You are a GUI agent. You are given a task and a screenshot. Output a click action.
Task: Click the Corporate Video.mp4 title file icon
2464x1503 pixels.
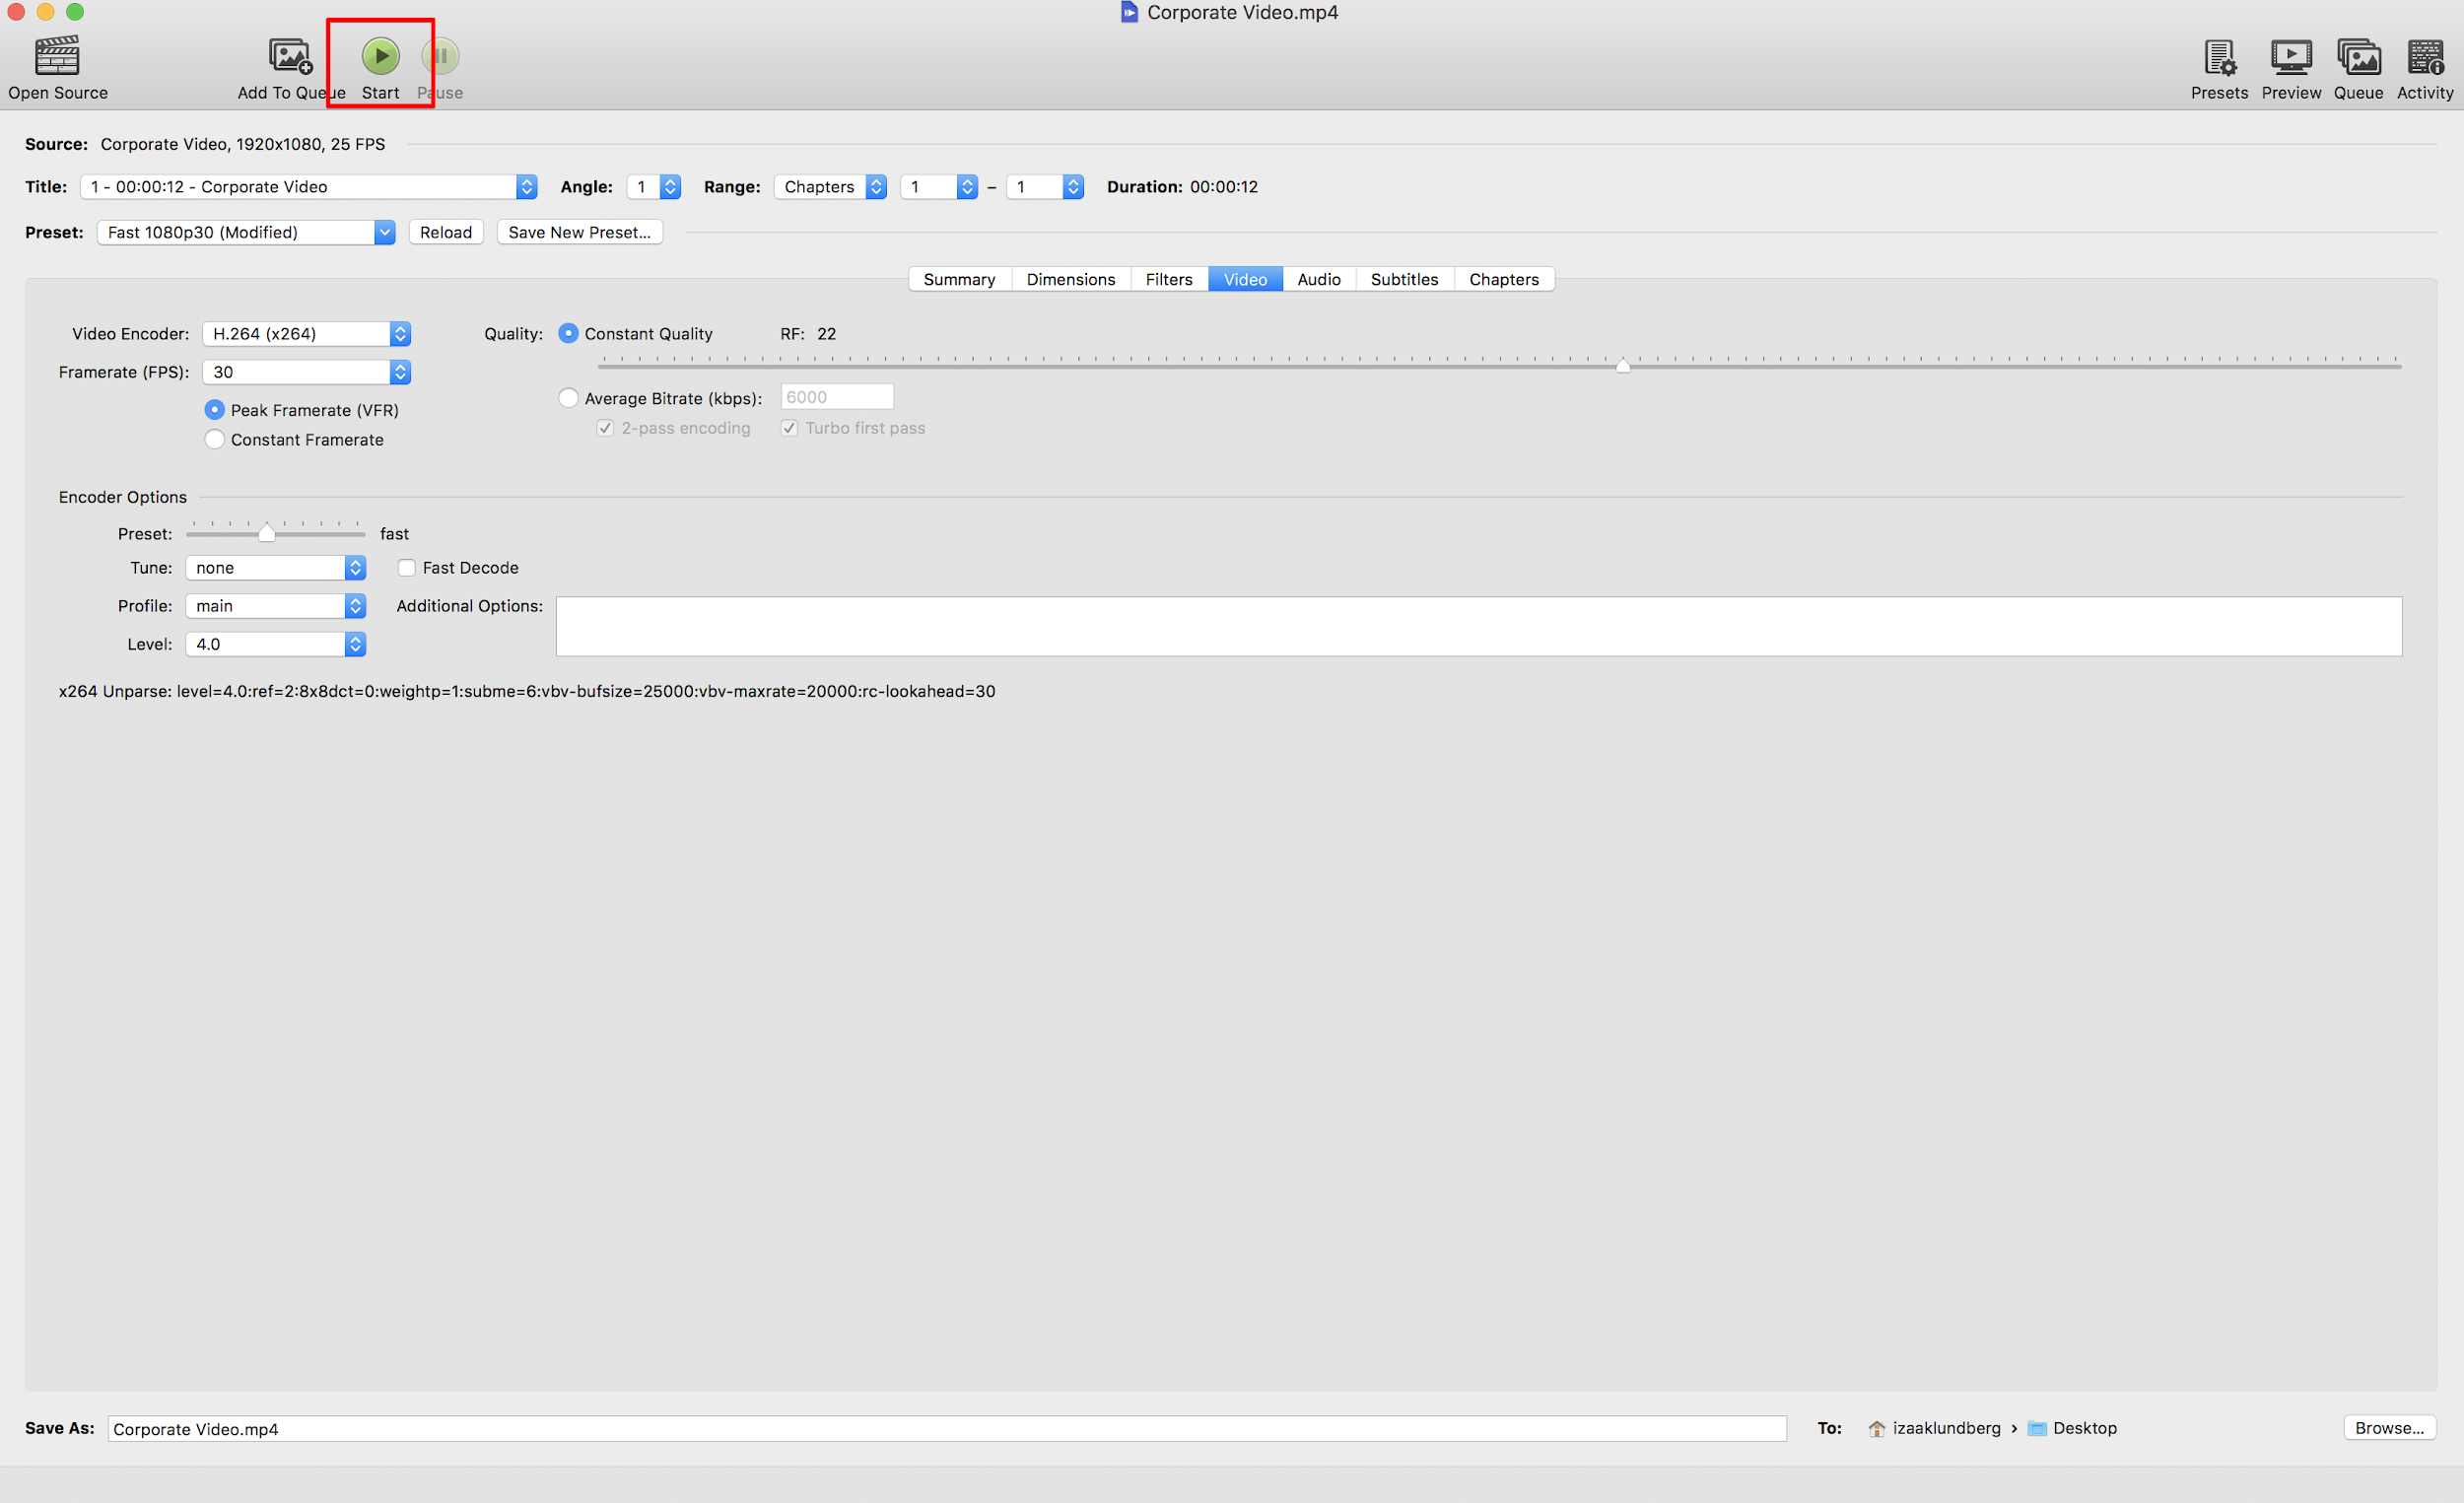[x=1129, y=12]
